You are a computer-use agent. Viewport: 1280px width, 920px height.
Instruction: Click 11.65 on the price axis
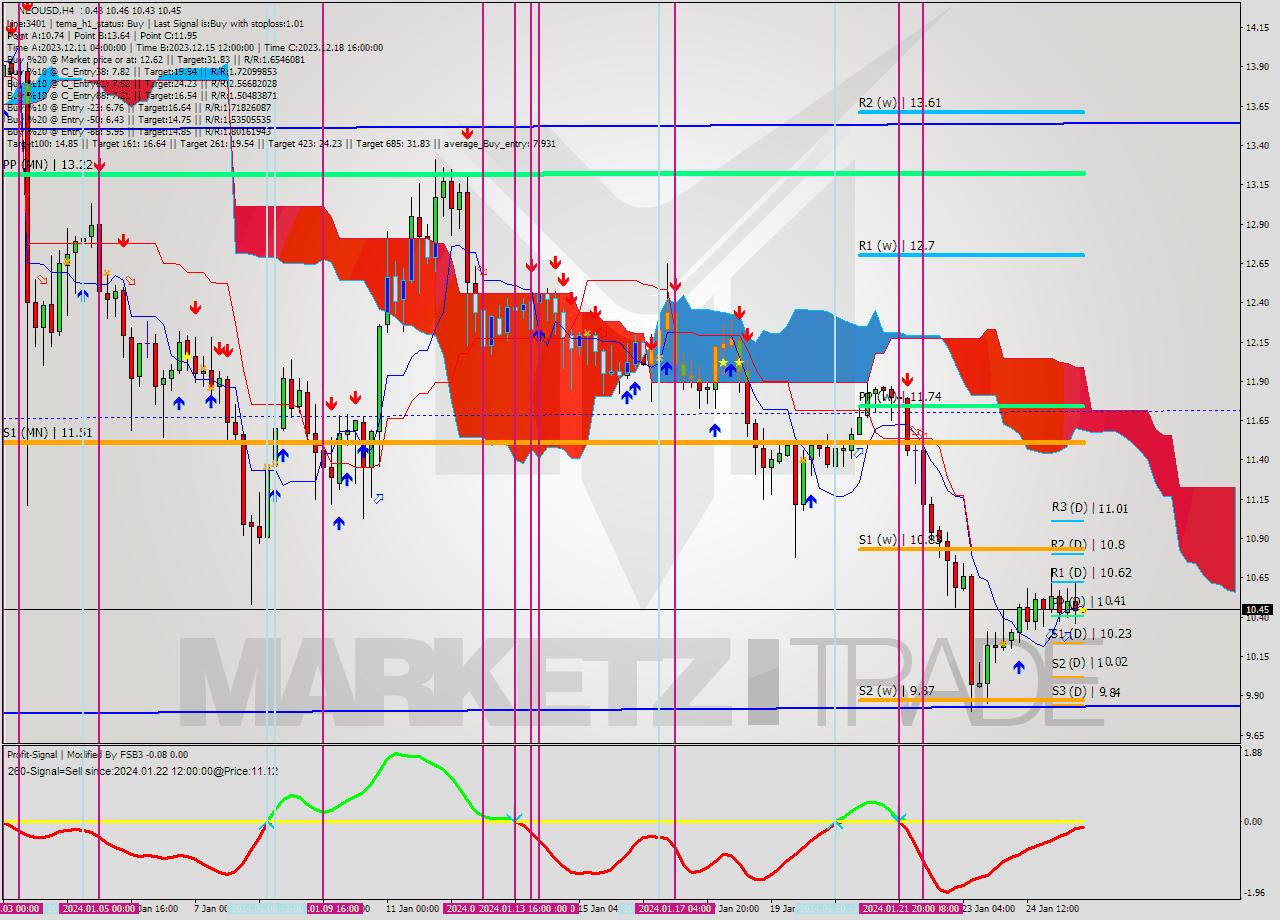(1257, 420)
